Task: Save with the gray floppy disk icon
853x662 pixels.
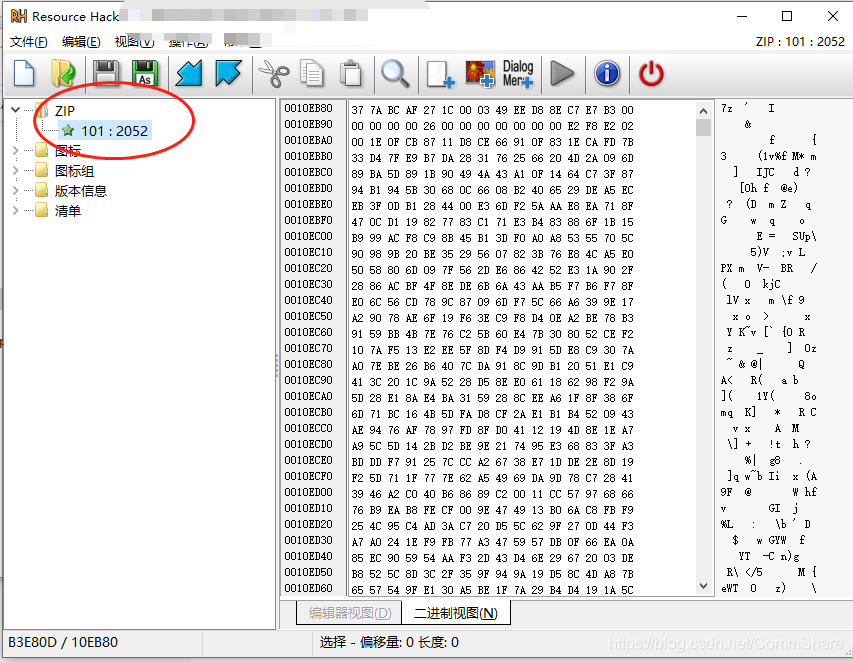Action: (x=106, y=73)
